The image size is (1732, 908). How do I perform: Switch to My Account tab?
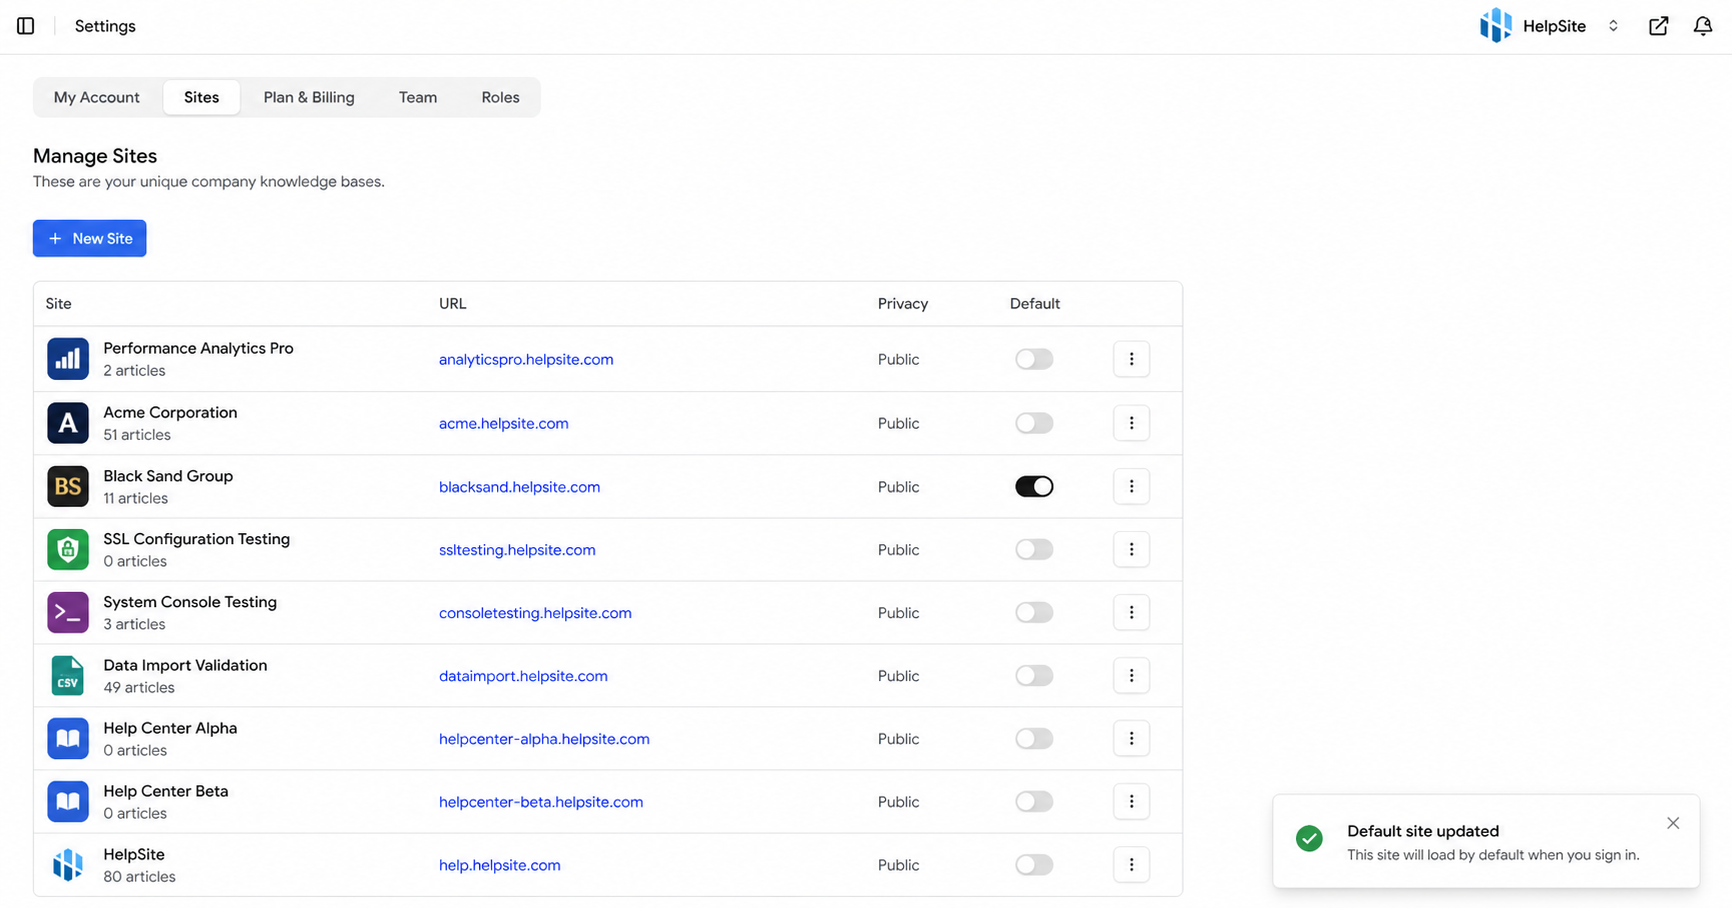97,97
